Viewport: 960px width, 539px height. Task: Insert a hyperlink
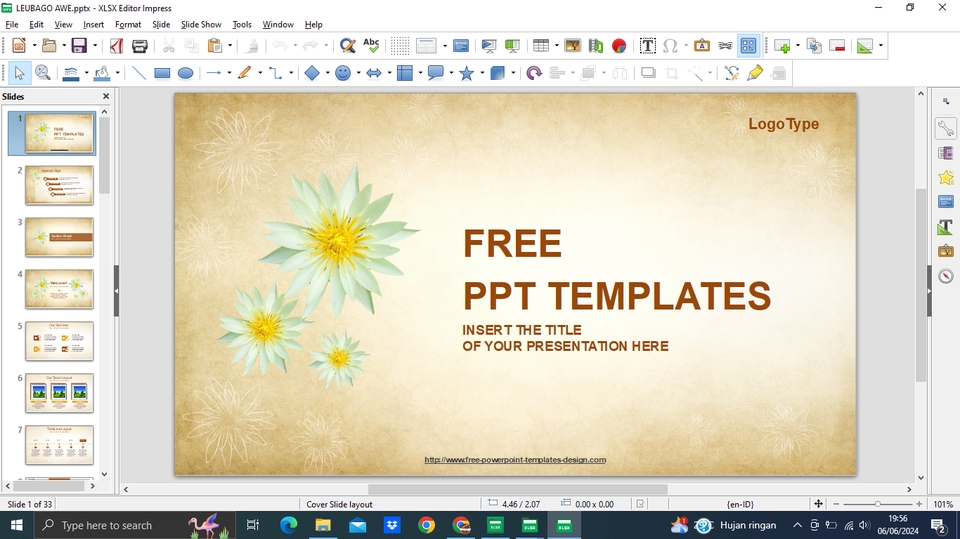coord(725,46)
